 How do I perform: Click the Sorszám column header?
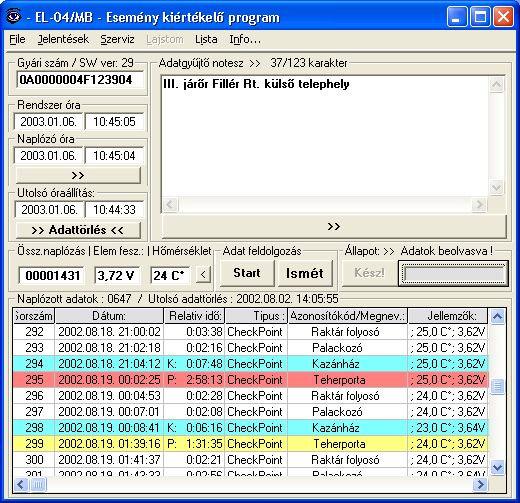pyautogui.click(x=34, y=316)
